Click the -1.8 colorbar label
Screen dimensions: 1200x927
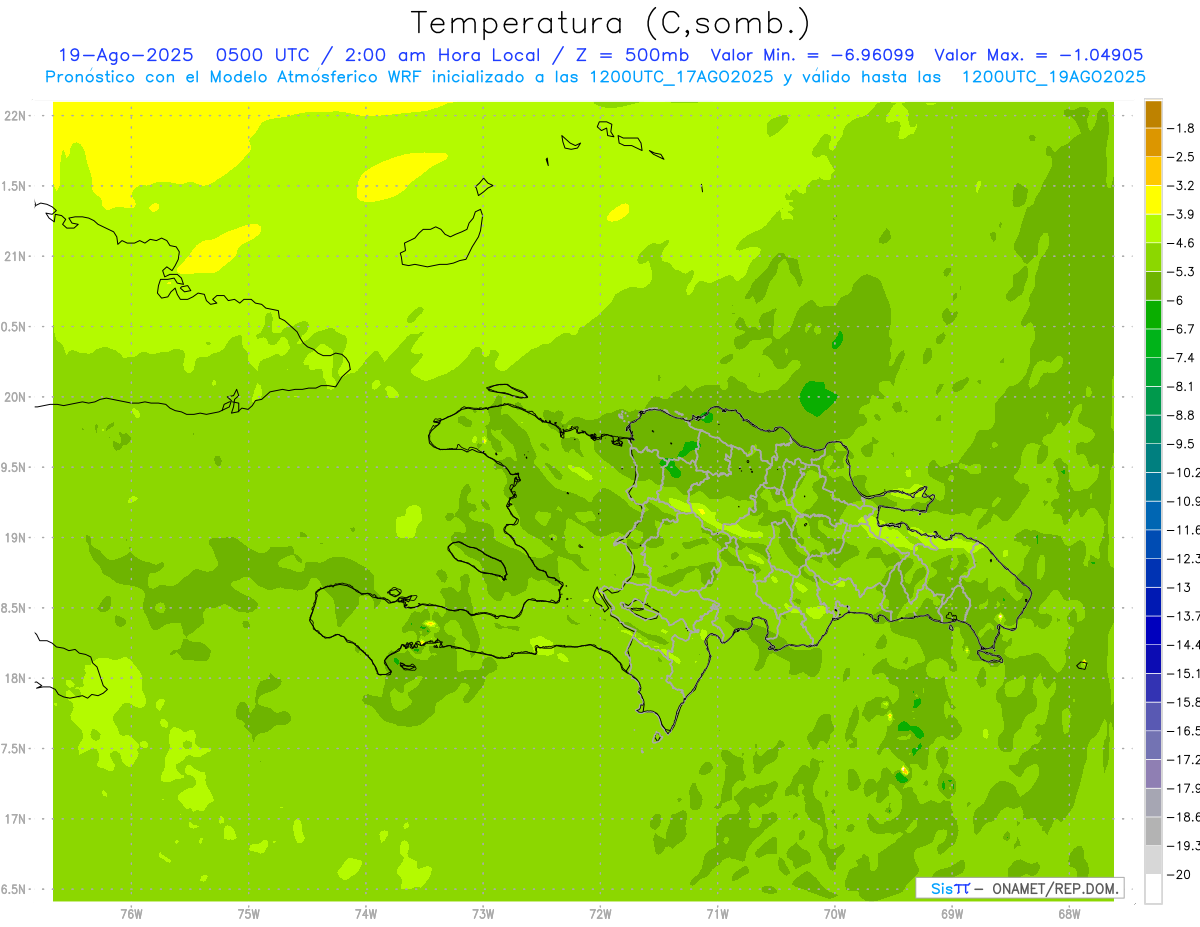click(x=1181, y=128)
